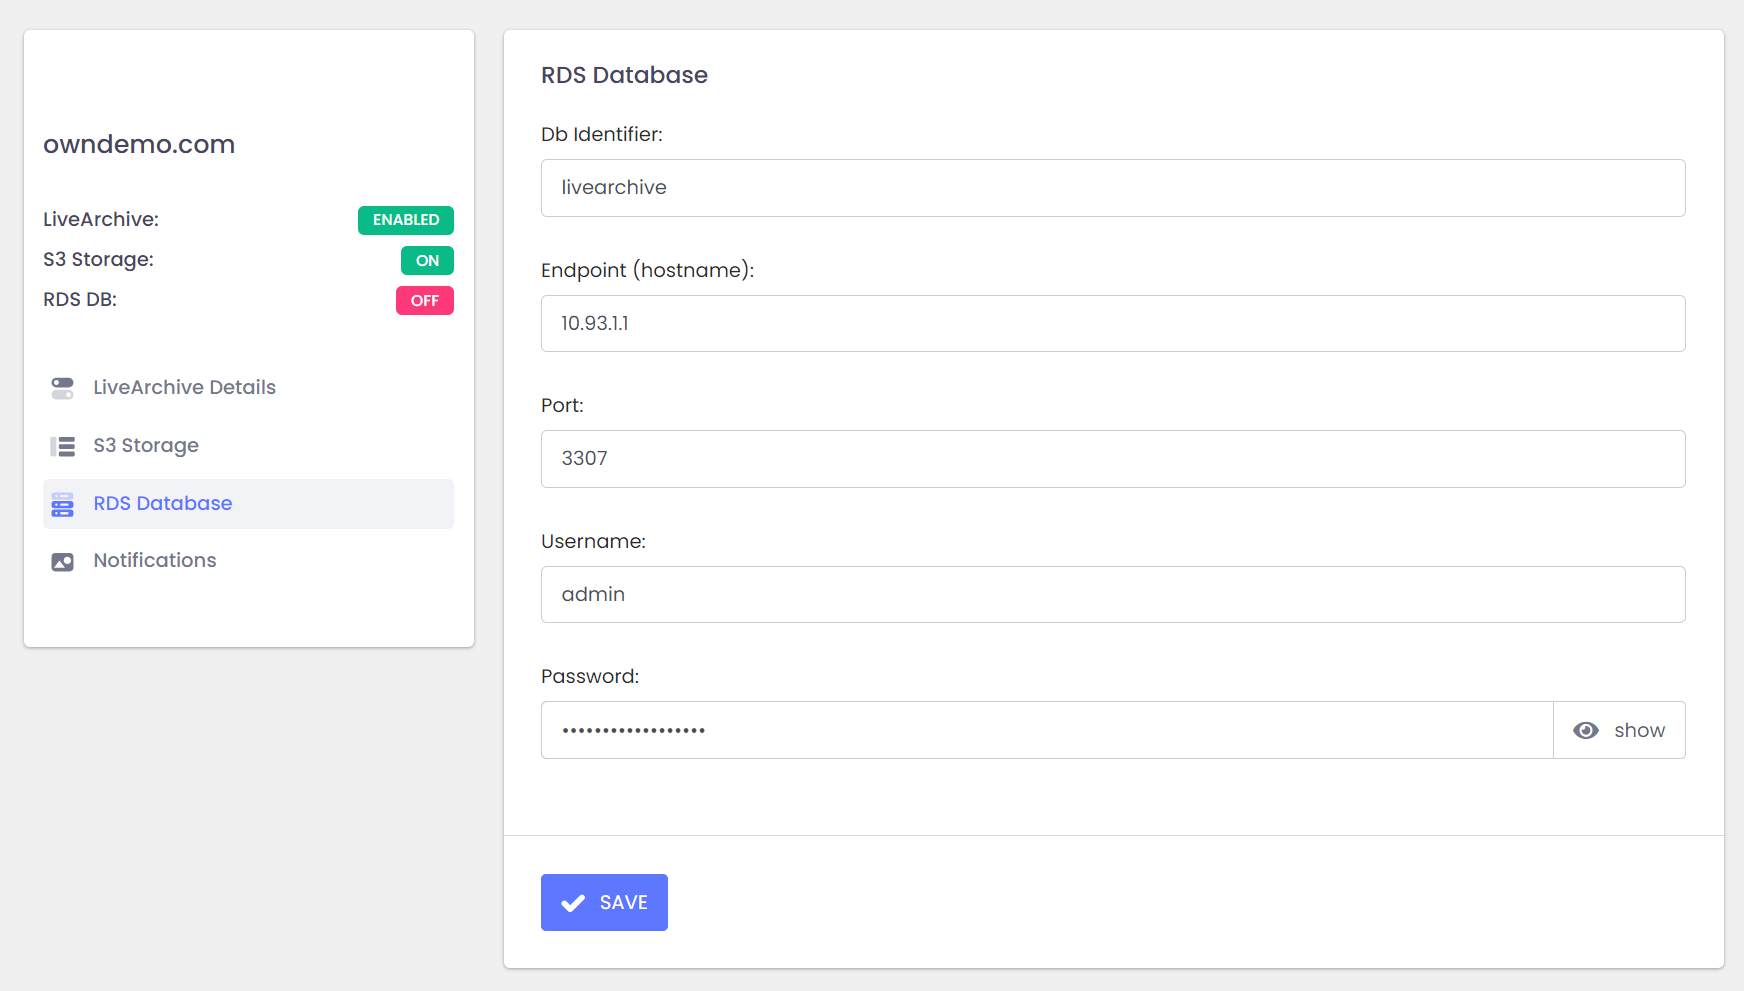Focus the Db Identifier input field

tap(1112, 188)
